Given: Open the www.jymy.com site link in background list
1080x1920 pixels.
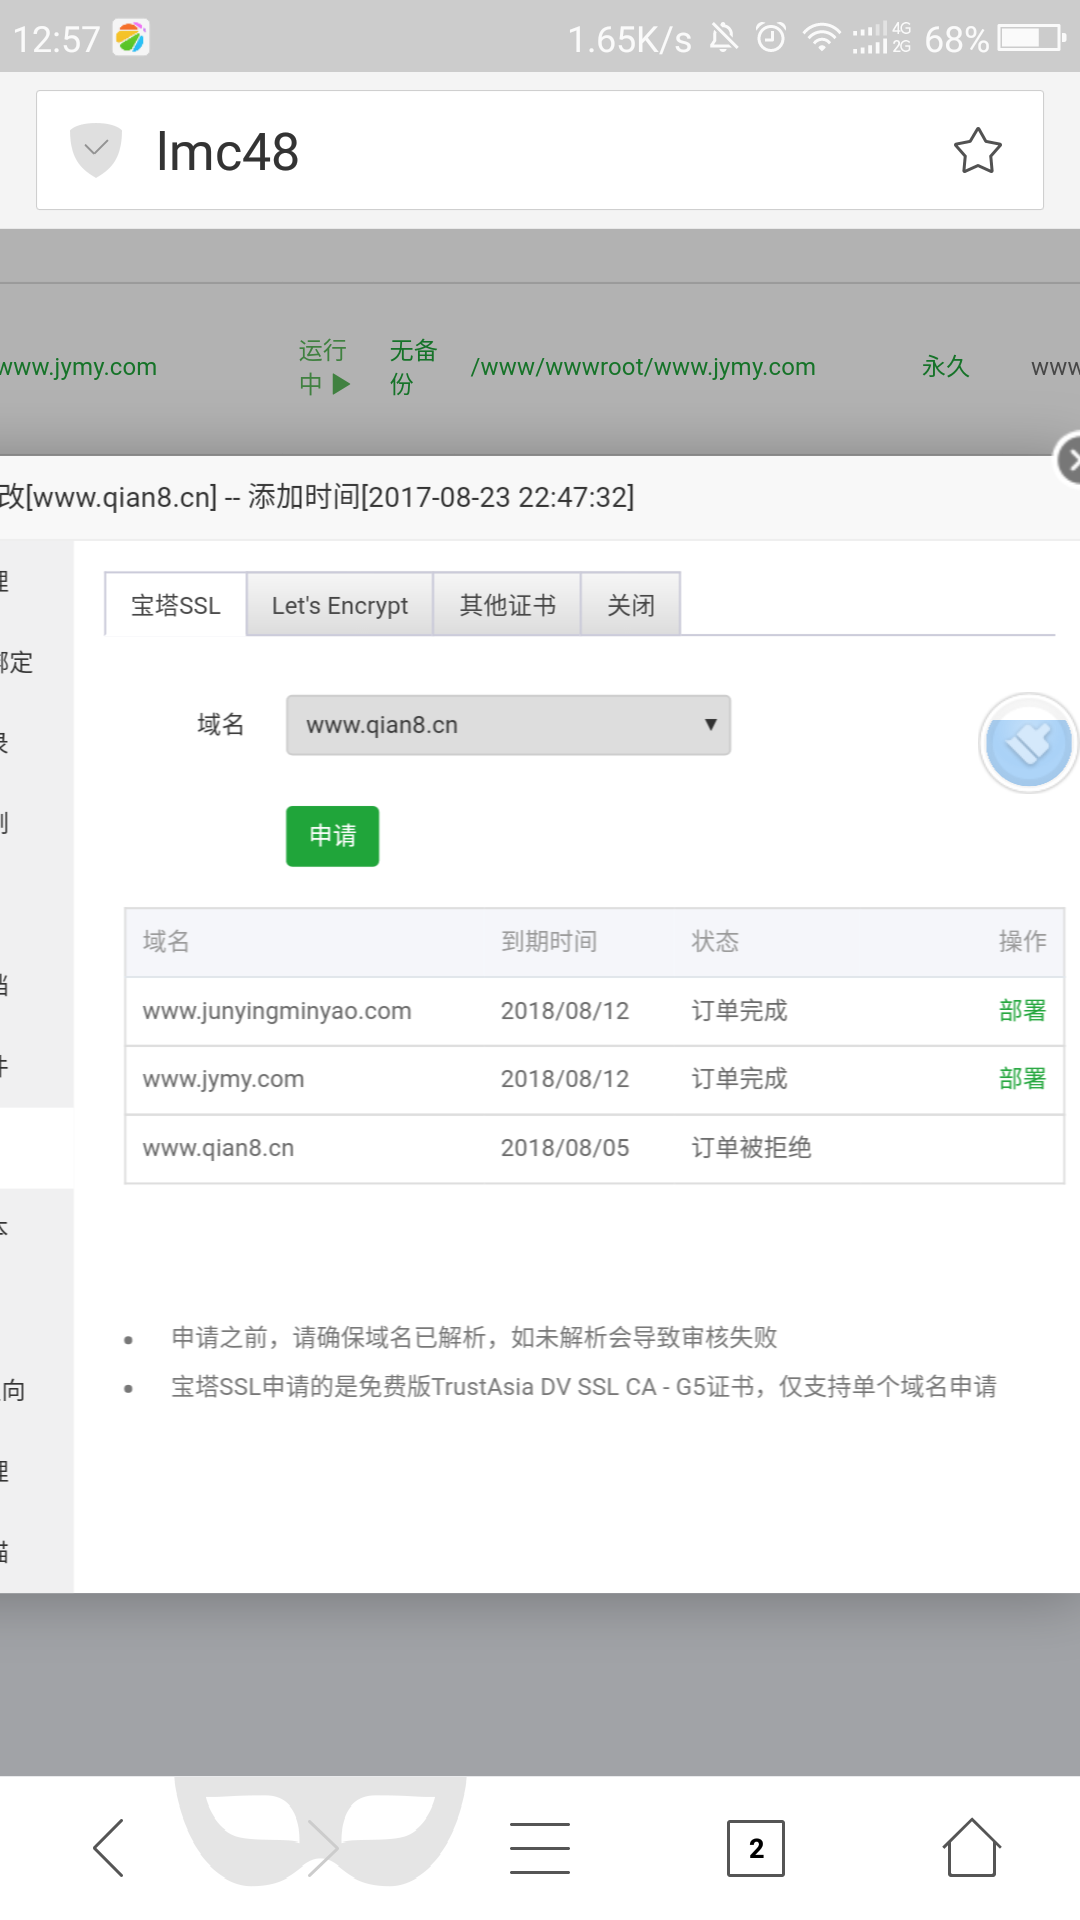Looking at the screenshot, I should 78,367.
